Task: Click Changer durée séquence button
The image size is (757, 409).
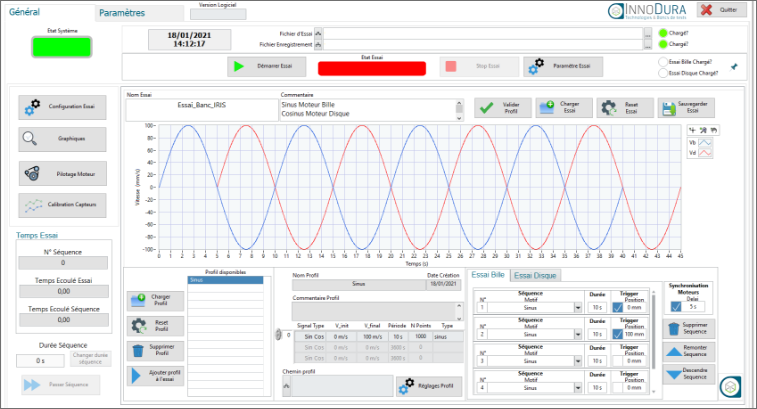Action: coord(91,359)
